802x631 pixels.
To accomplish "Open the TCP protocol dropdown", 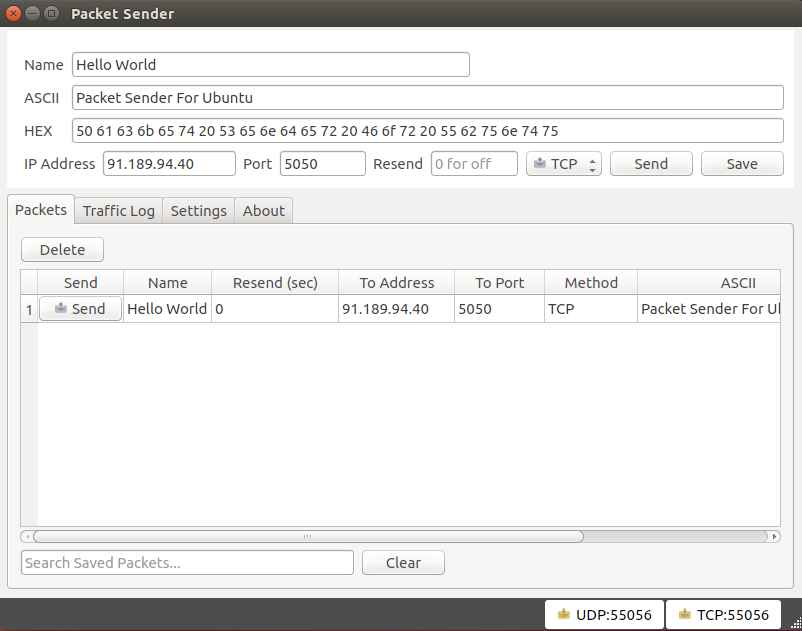I will 564,164.
